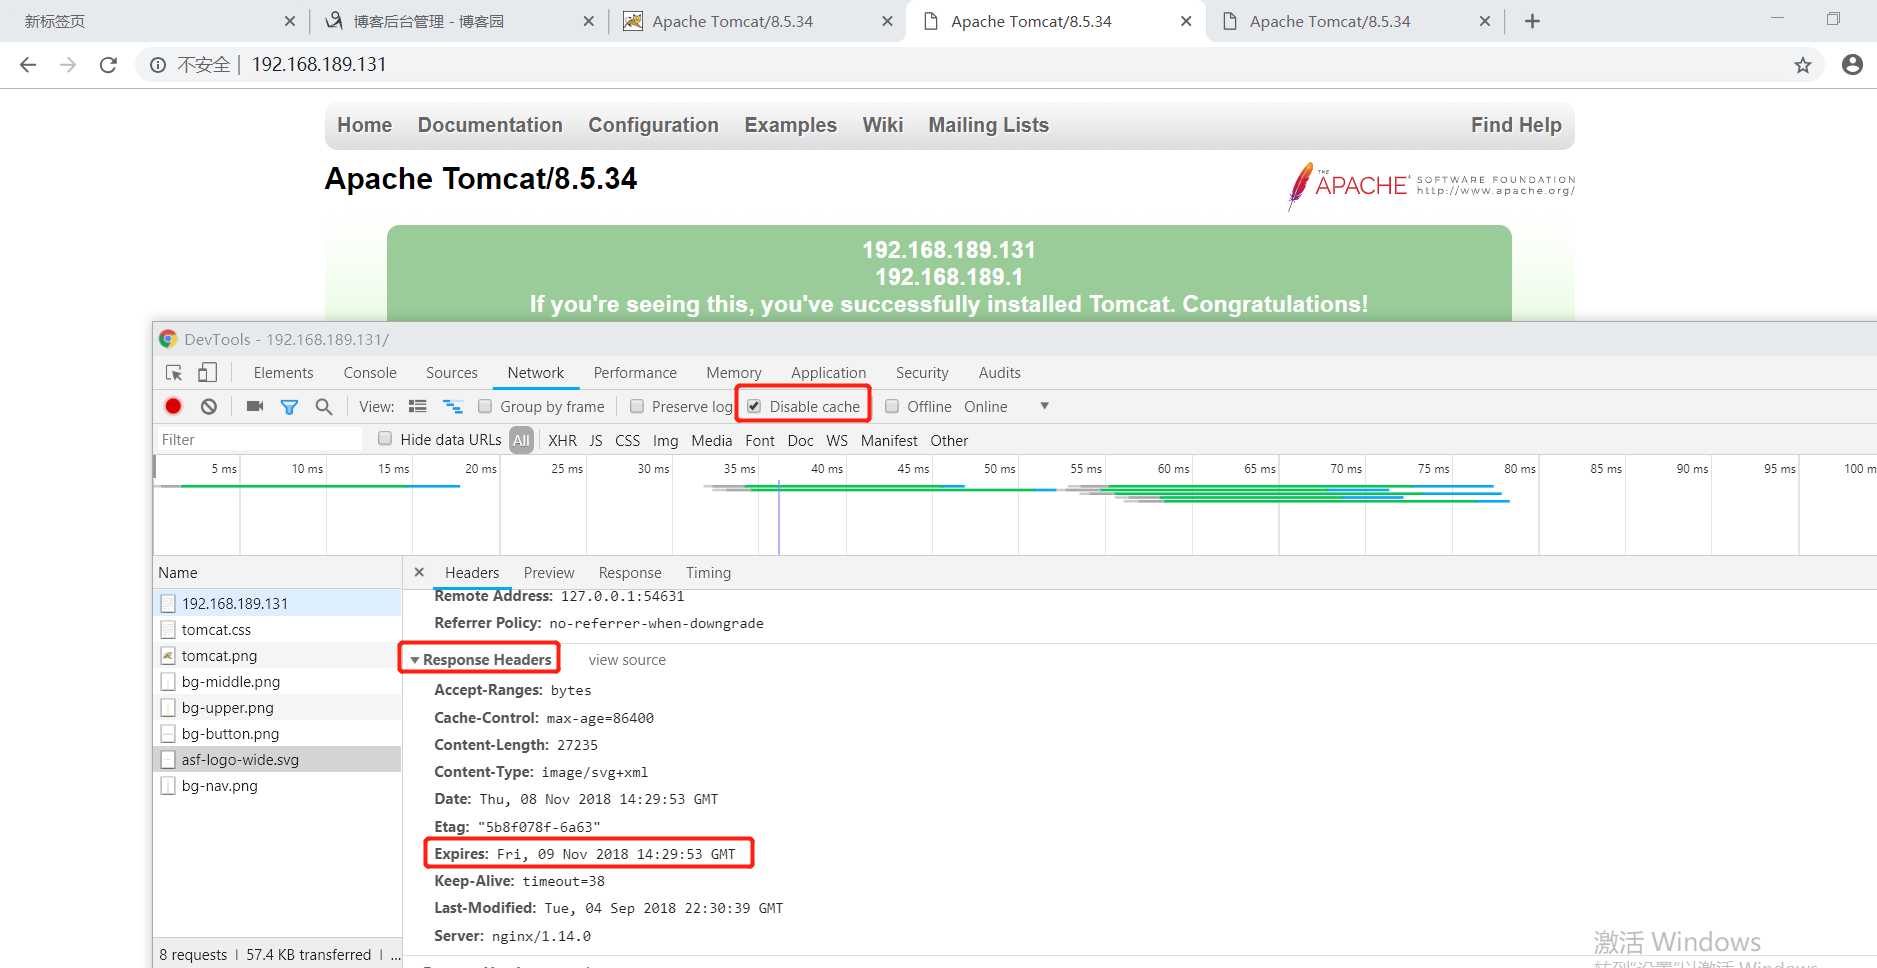Stop recording network log
This screenshot has height=968, width=1877.
point(173,406)
